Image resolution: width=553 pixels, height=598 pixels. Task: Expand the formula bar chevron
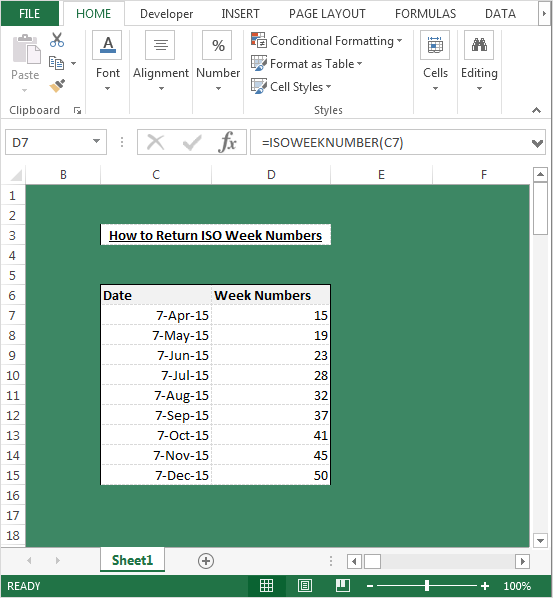(x=537, y=143)
